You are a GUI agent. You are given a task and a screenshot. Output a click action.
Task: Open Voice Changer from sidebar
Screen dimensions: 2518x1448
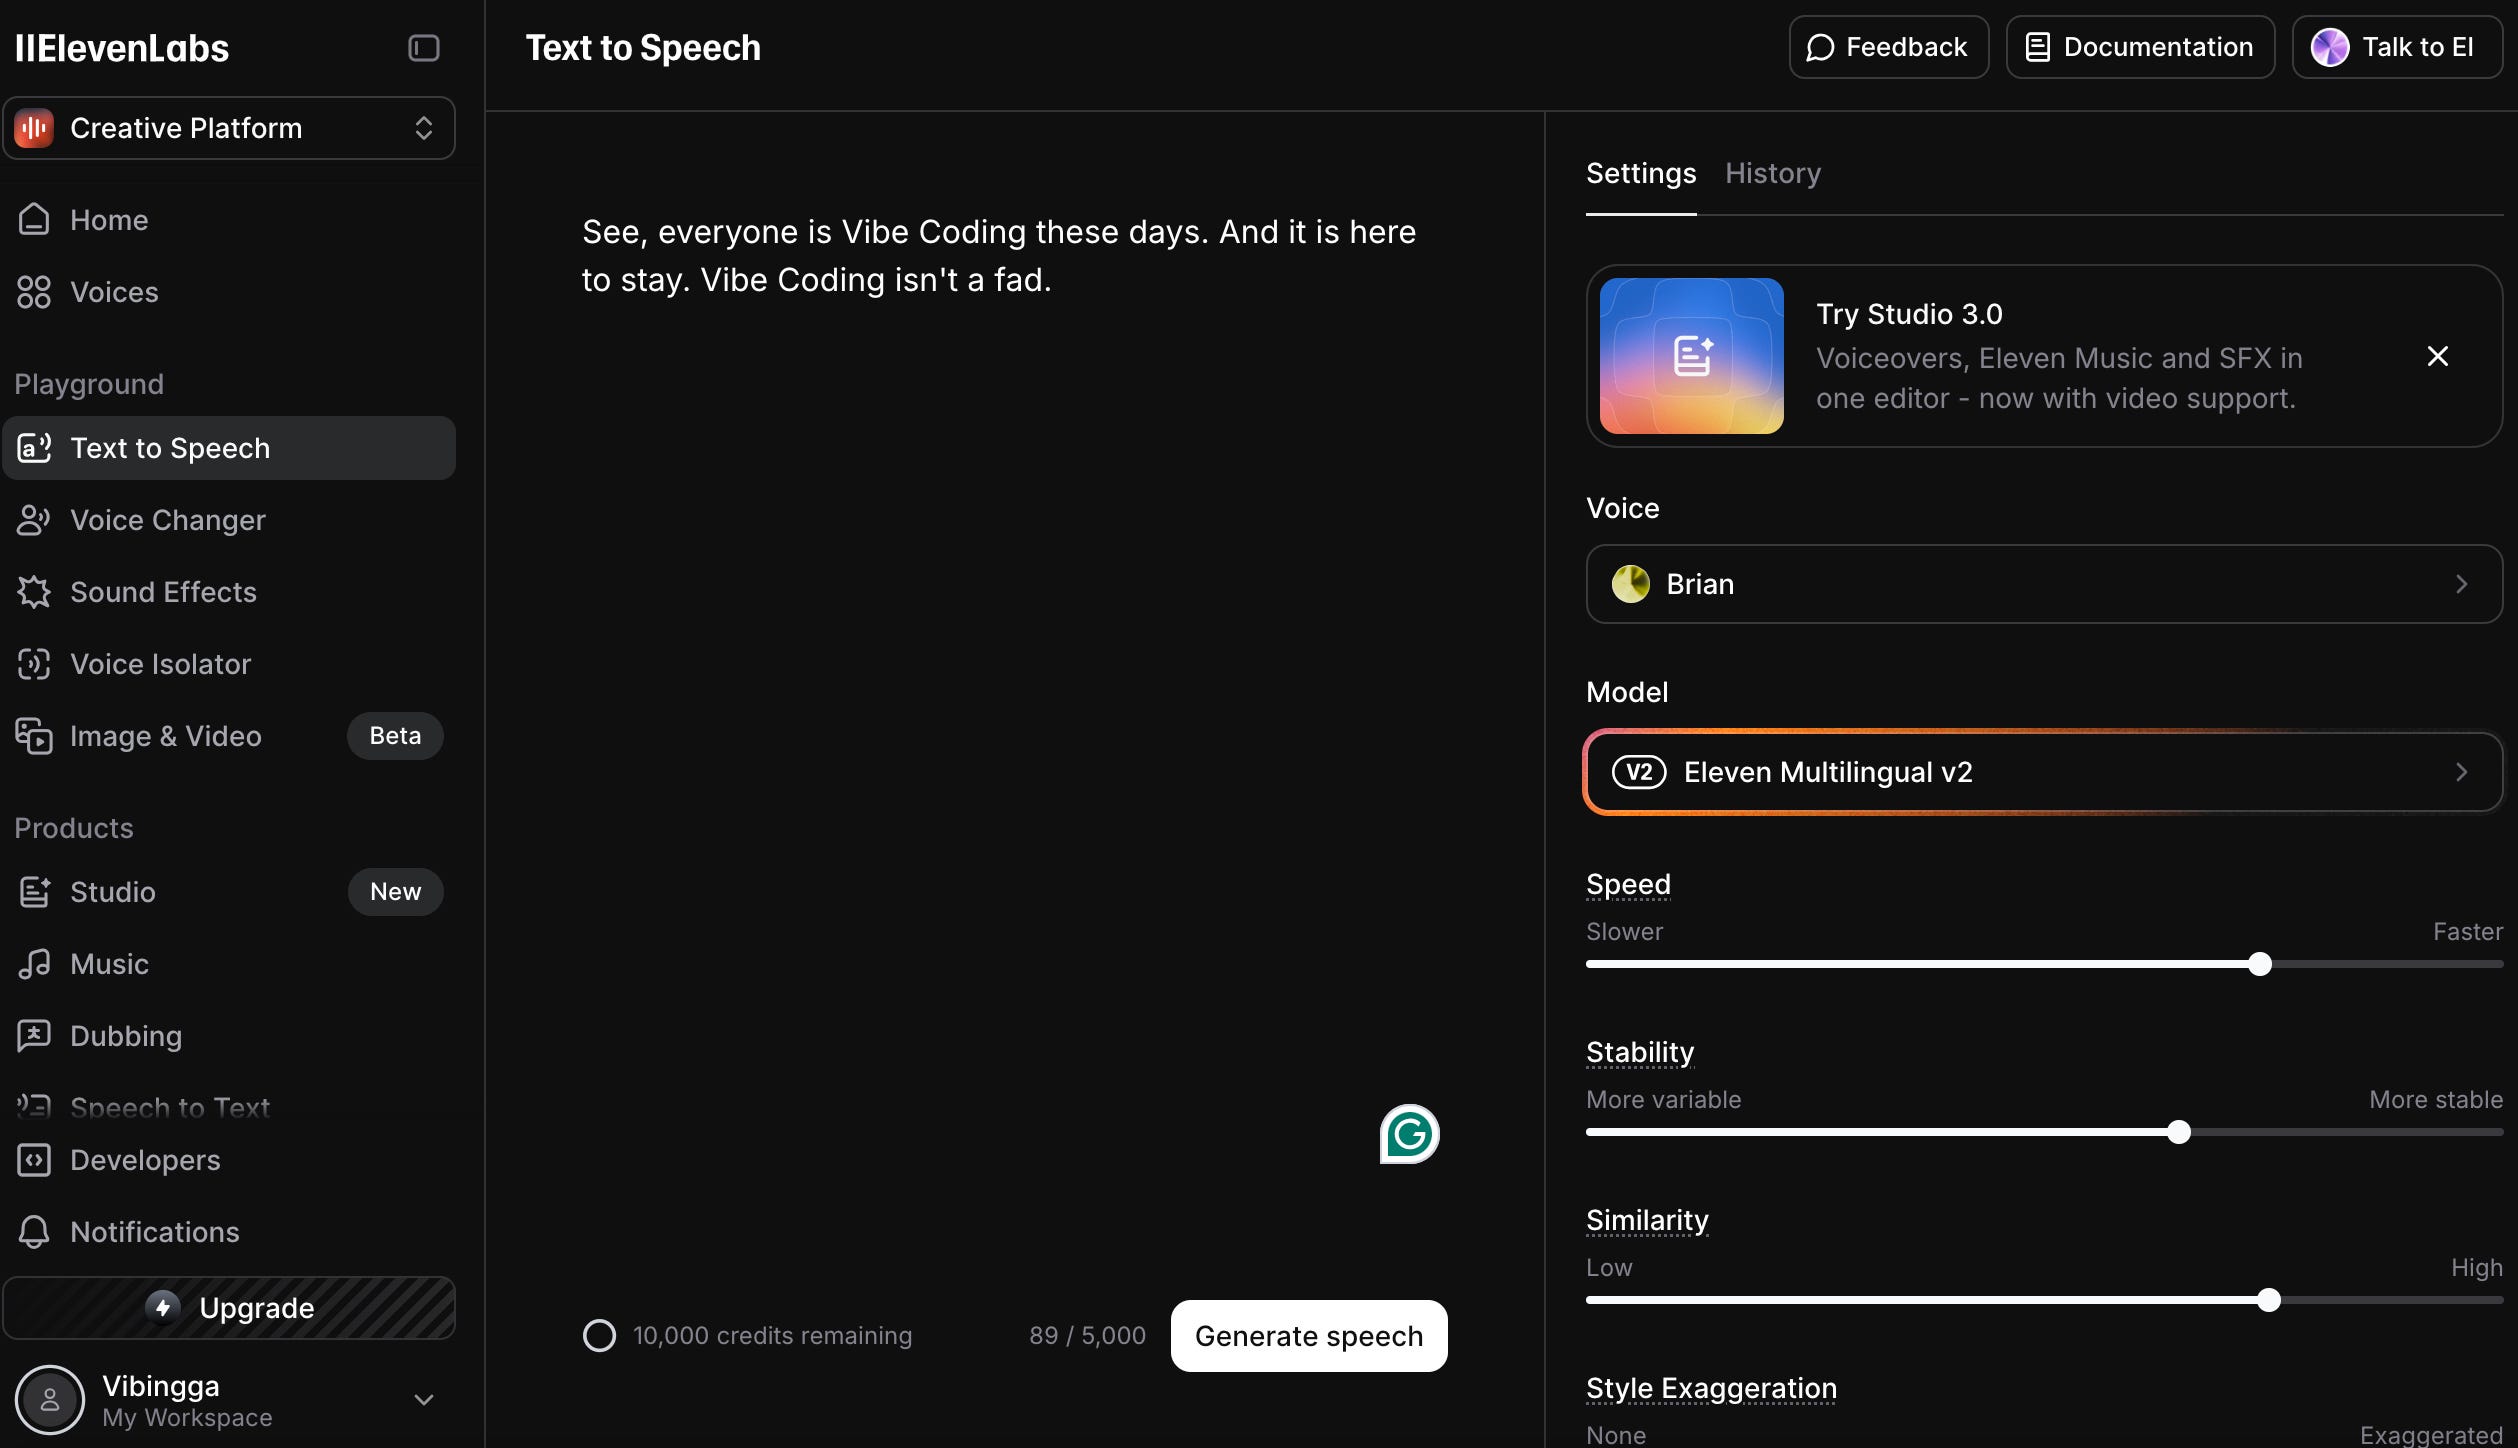pyautogui.click(x=167, y=520)
